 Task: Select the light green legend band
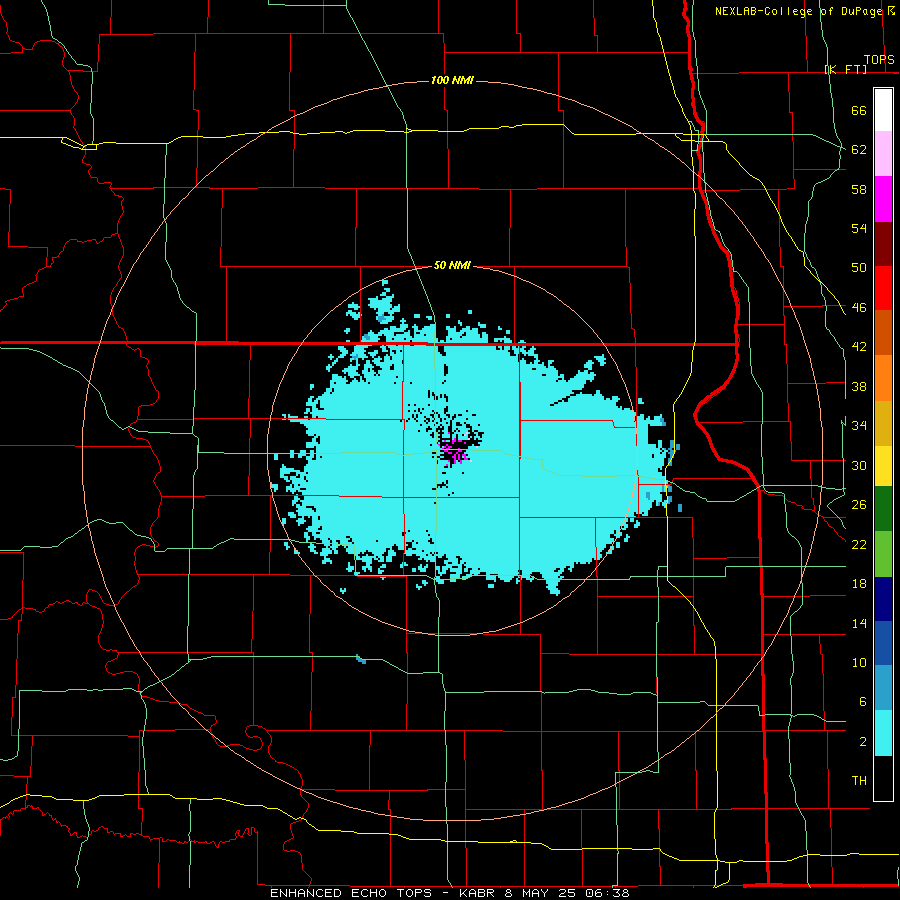click(x=883, y=554)
